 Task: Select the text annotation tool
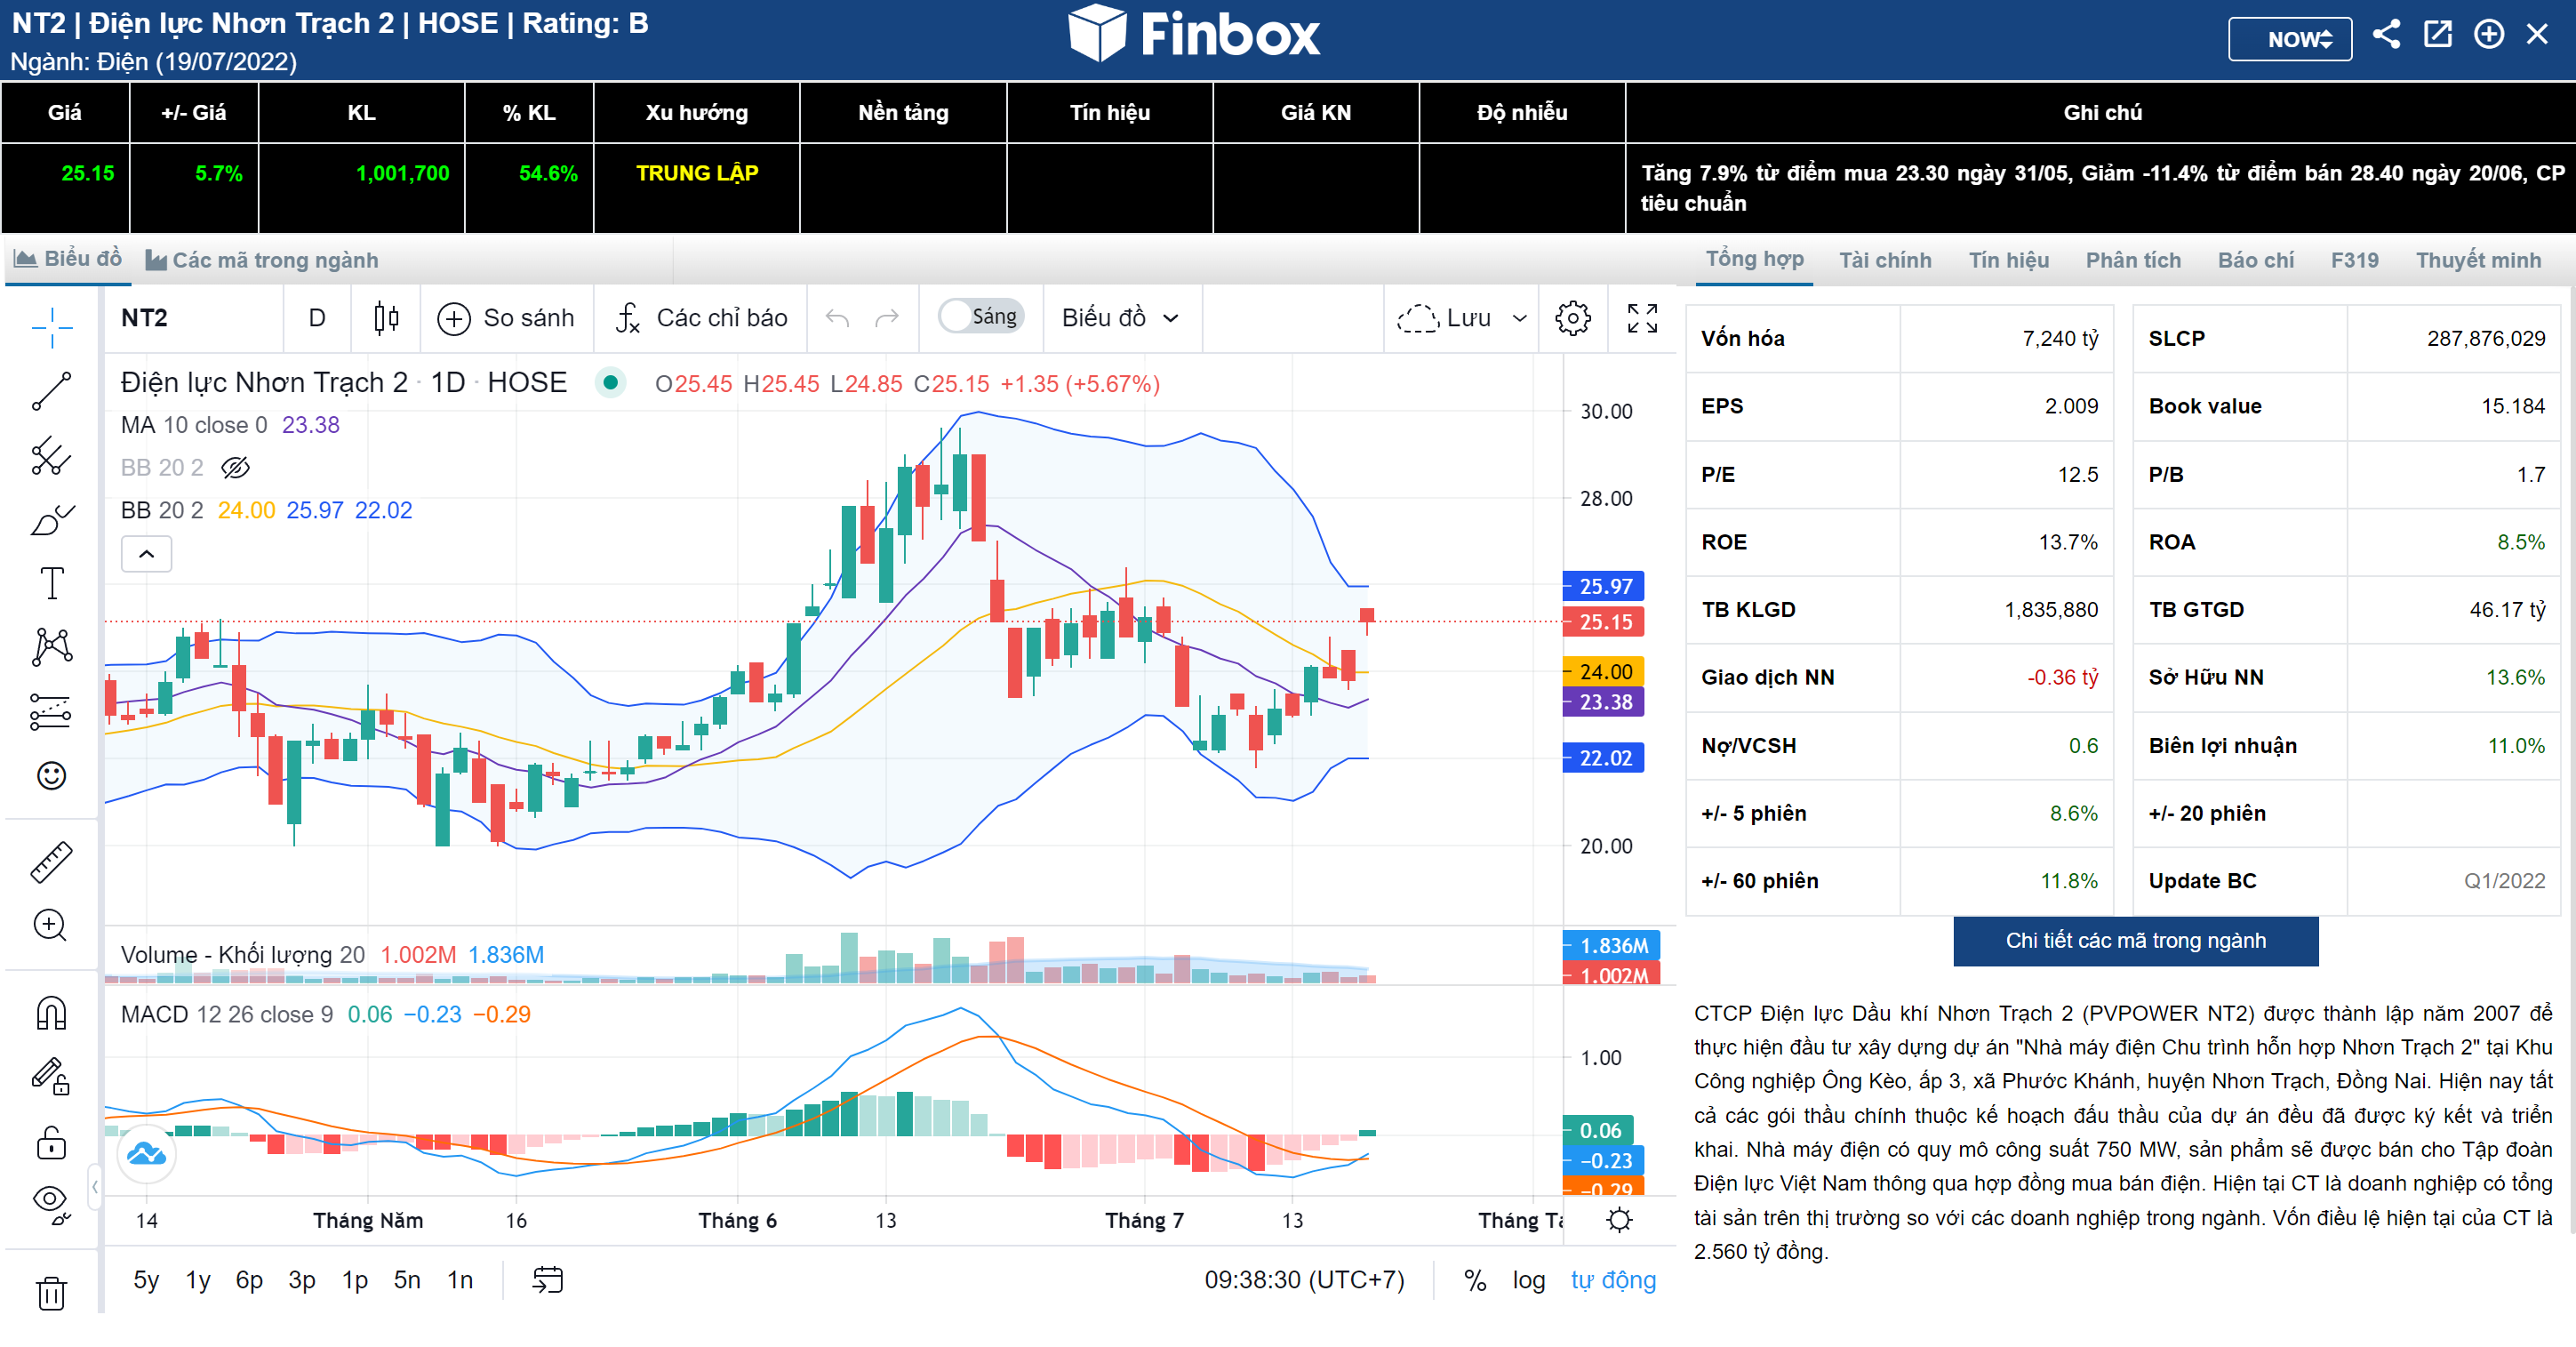(x=51, y=583)
